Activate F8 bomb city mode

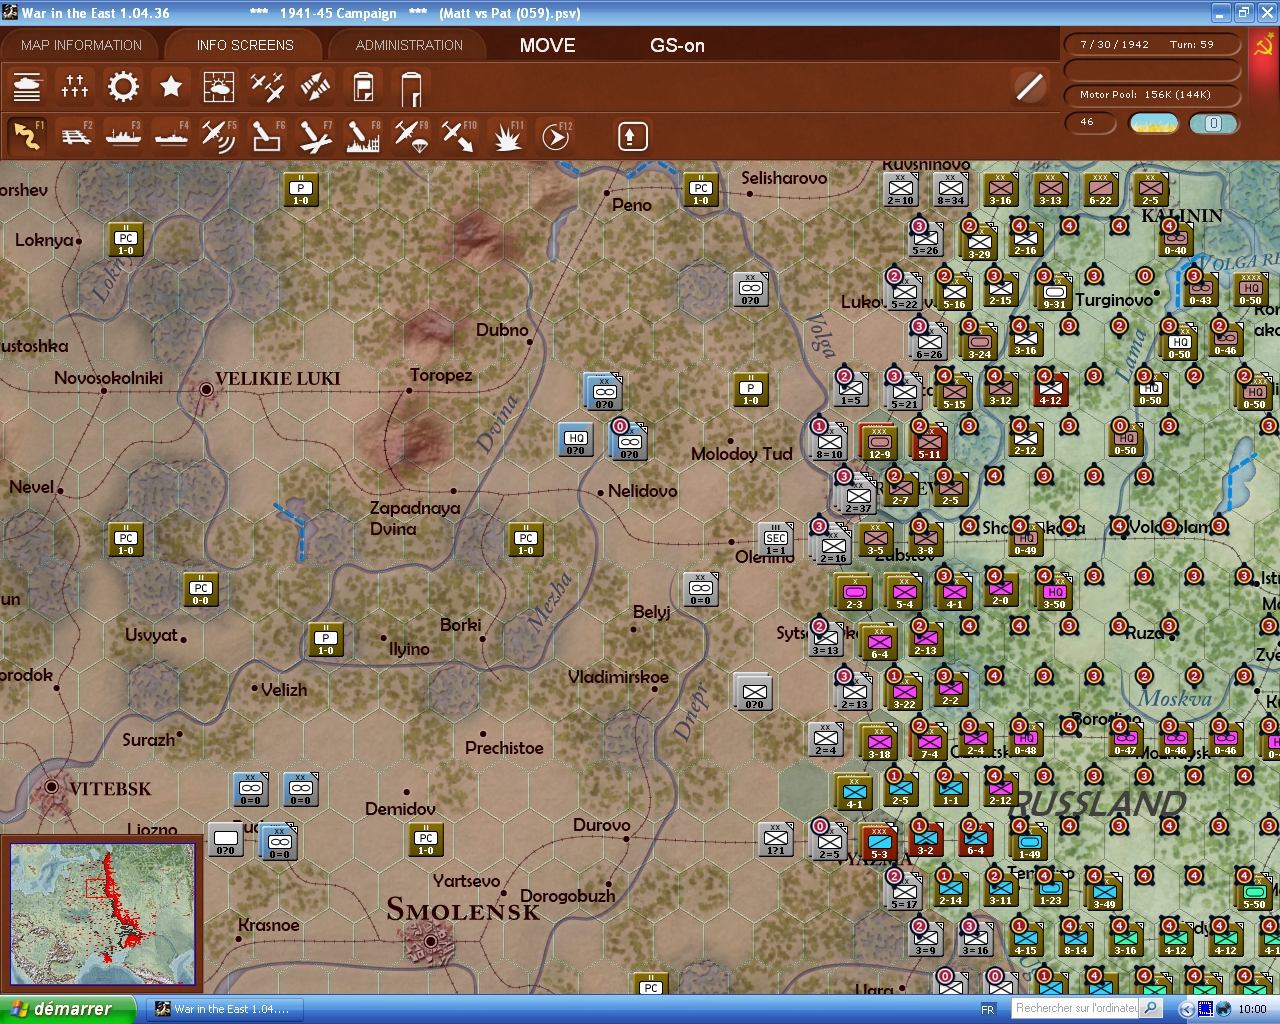(363, 136)
